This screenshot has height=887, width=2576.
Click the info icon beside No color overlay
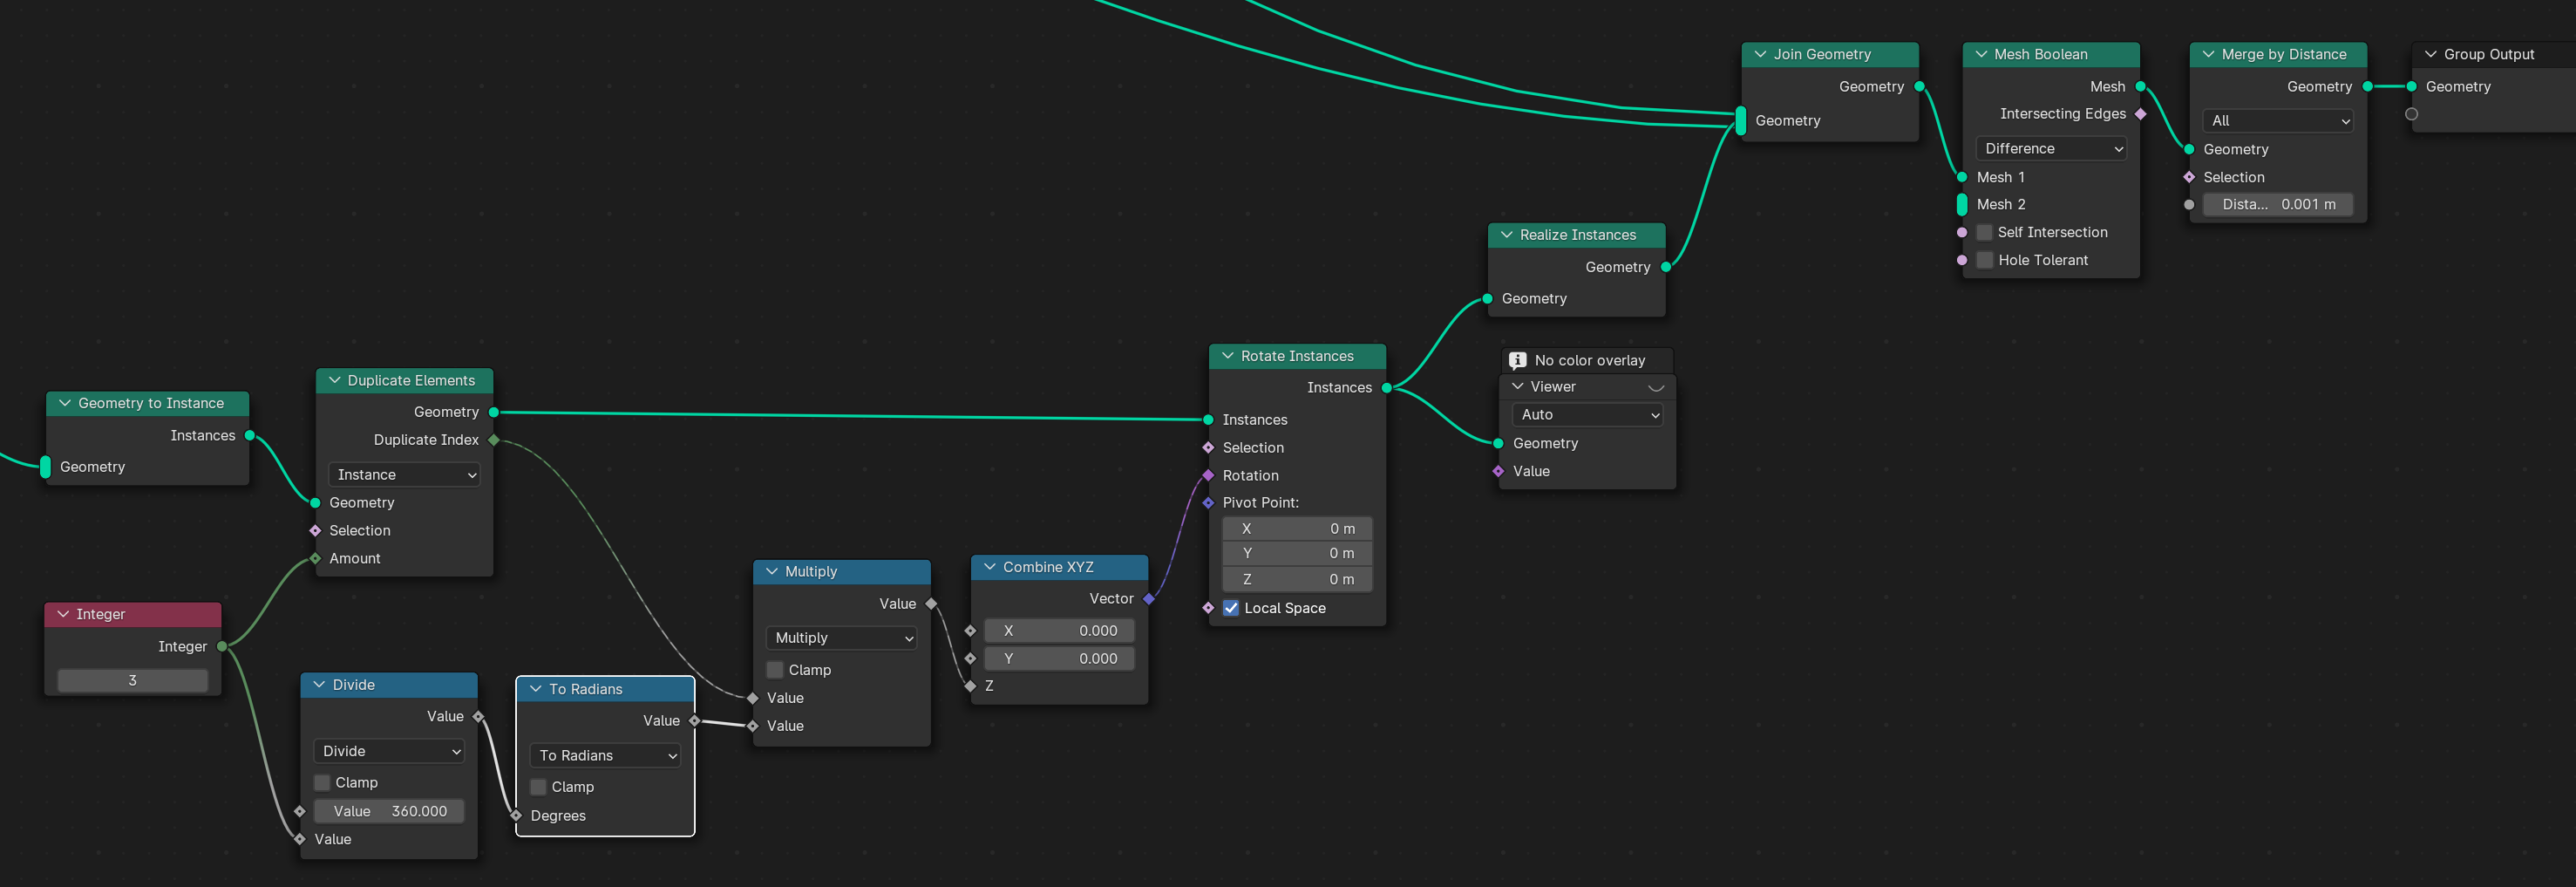point(1517,360)
